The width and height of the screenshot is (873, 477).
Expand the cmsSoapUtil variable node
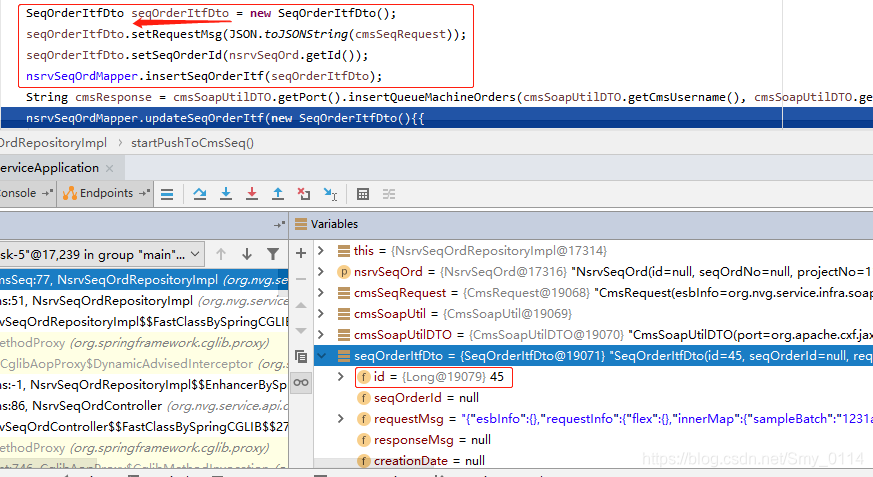(321, 313)
